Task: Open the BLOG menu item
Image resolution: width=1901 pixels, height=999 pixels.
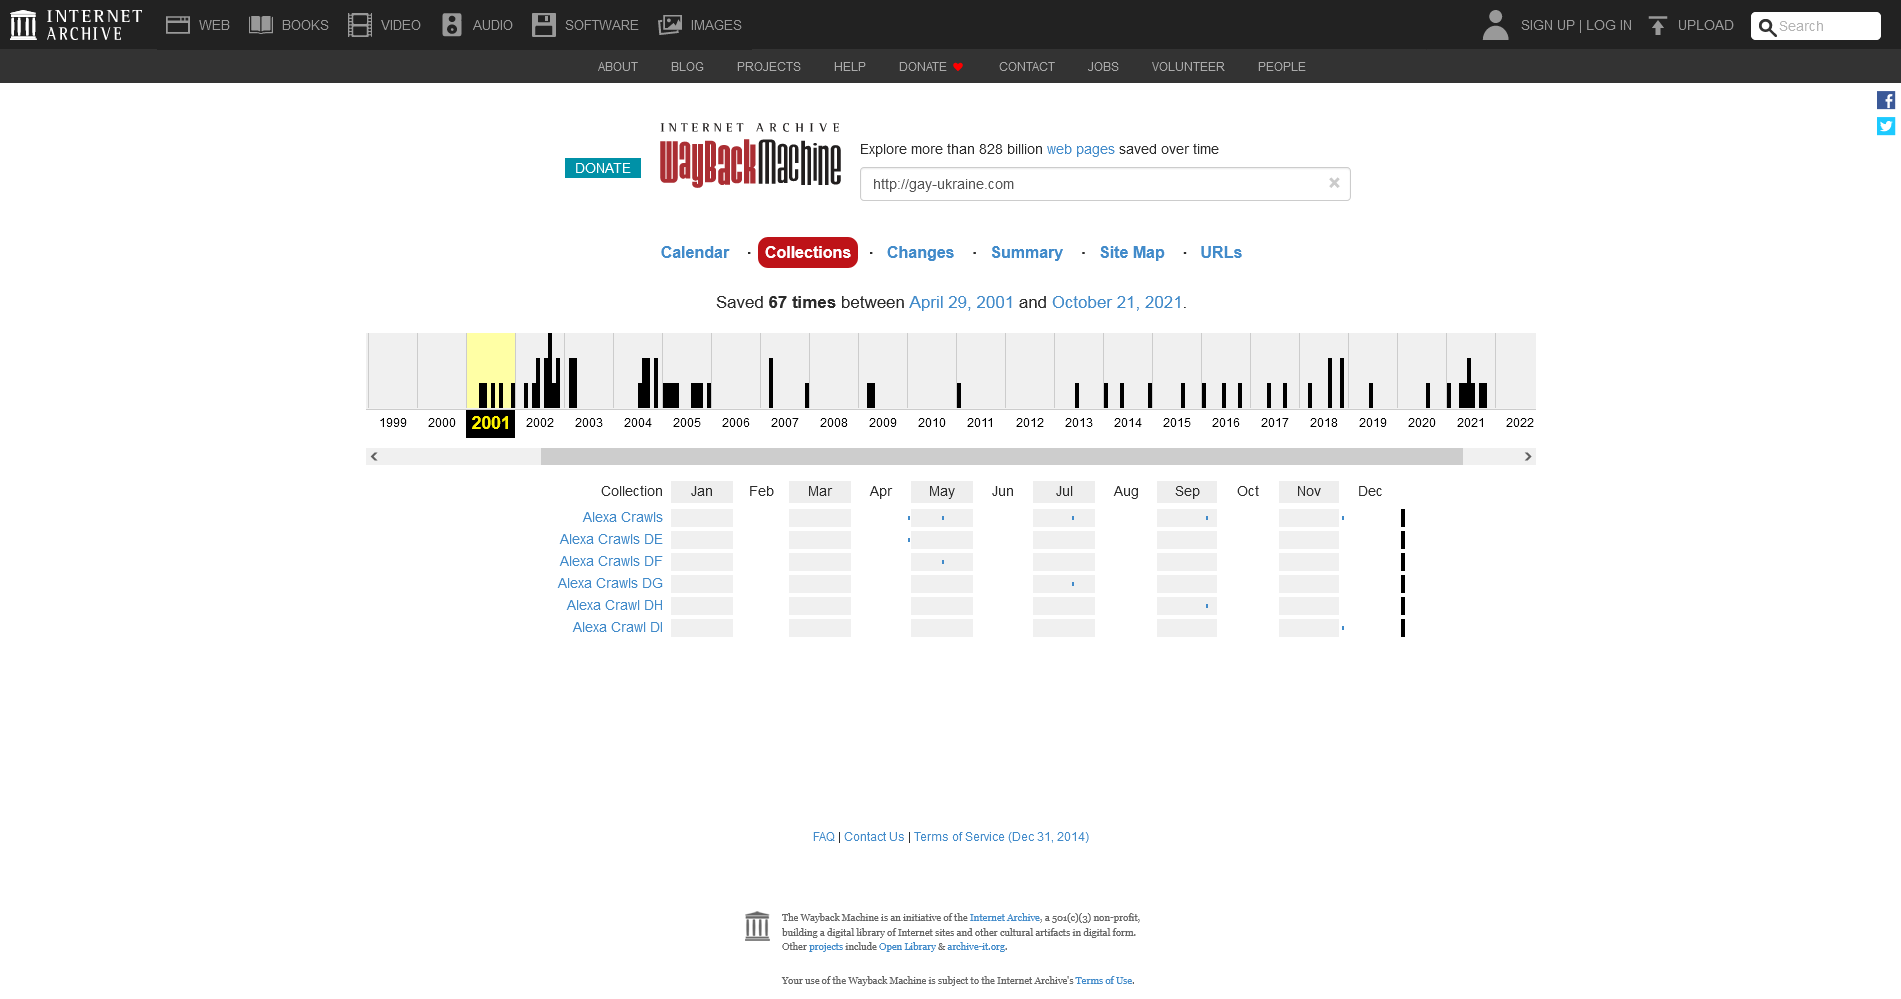Action: pos(687,67)
